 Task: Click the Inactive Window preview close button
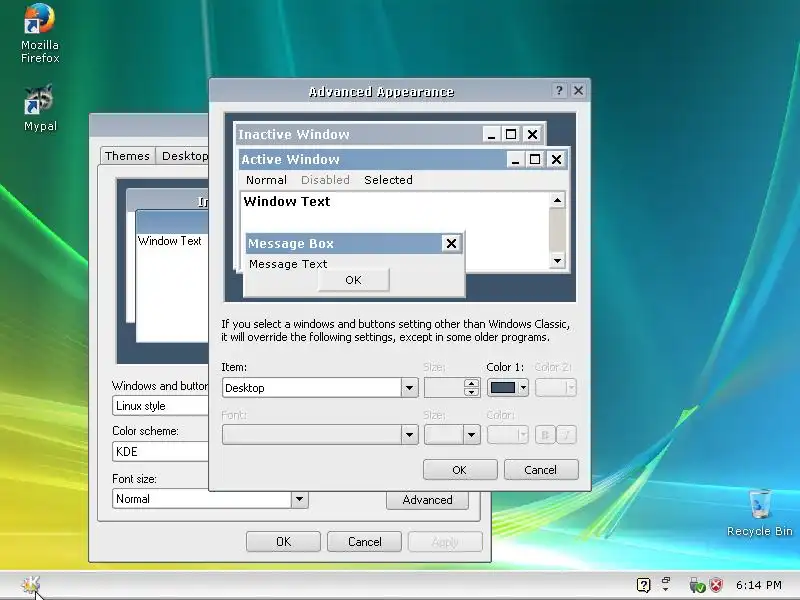pos(532,134)
